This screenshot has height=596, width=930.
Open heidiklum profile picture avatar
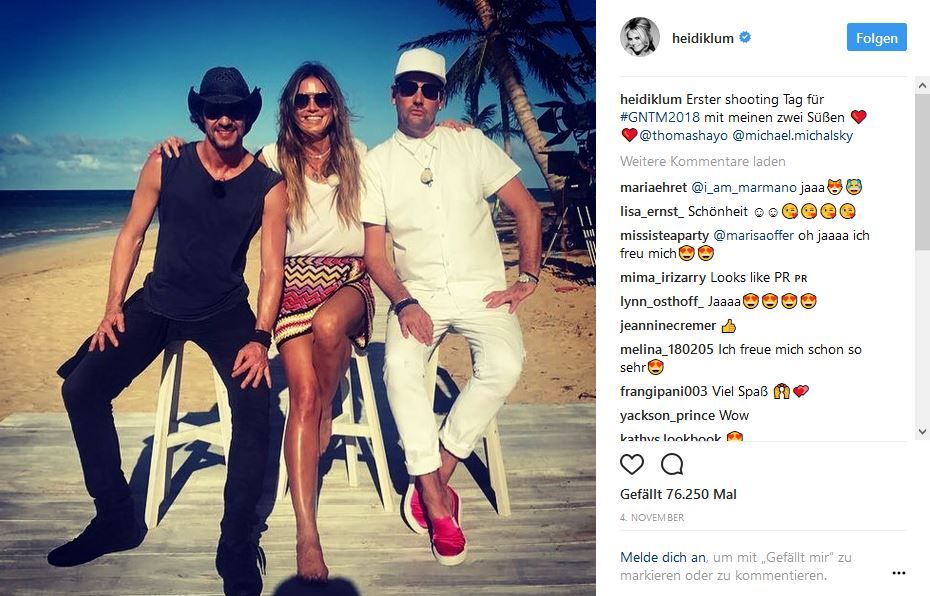tap(640, 37)
